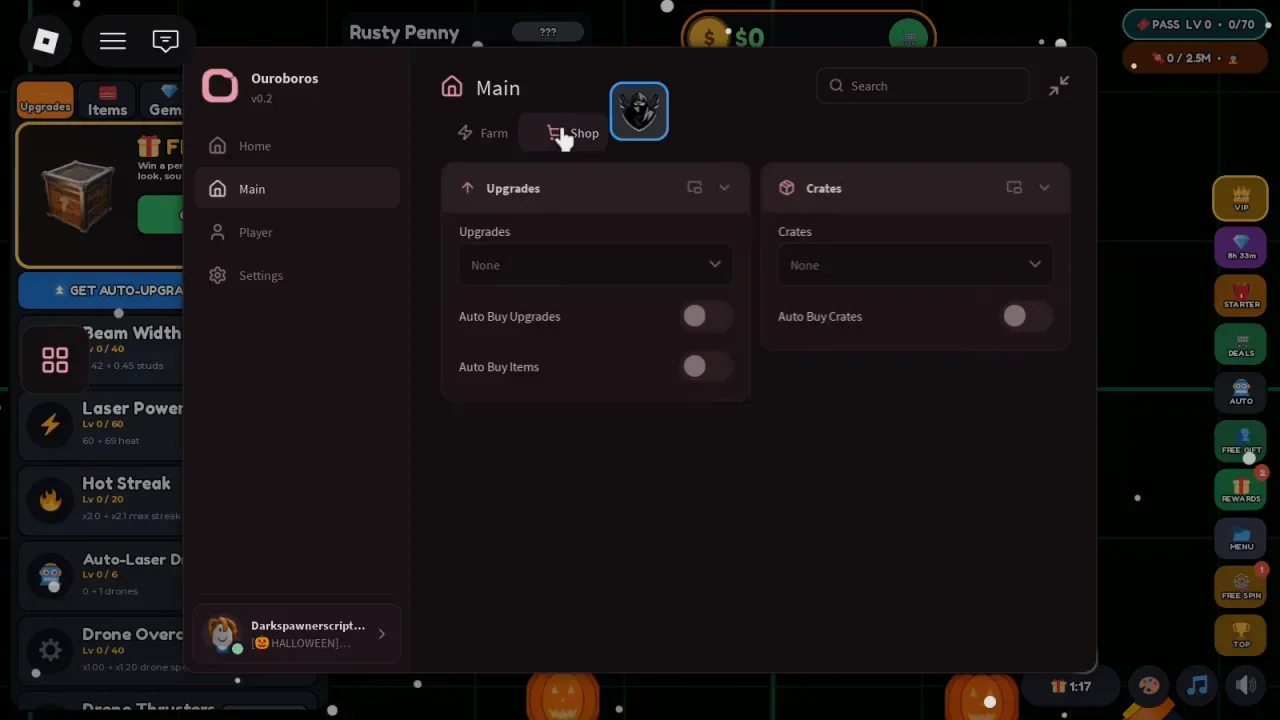This screenshot has width=1280, height=720.
Task: Click in the Search field
Action: [x=922, y=86]
